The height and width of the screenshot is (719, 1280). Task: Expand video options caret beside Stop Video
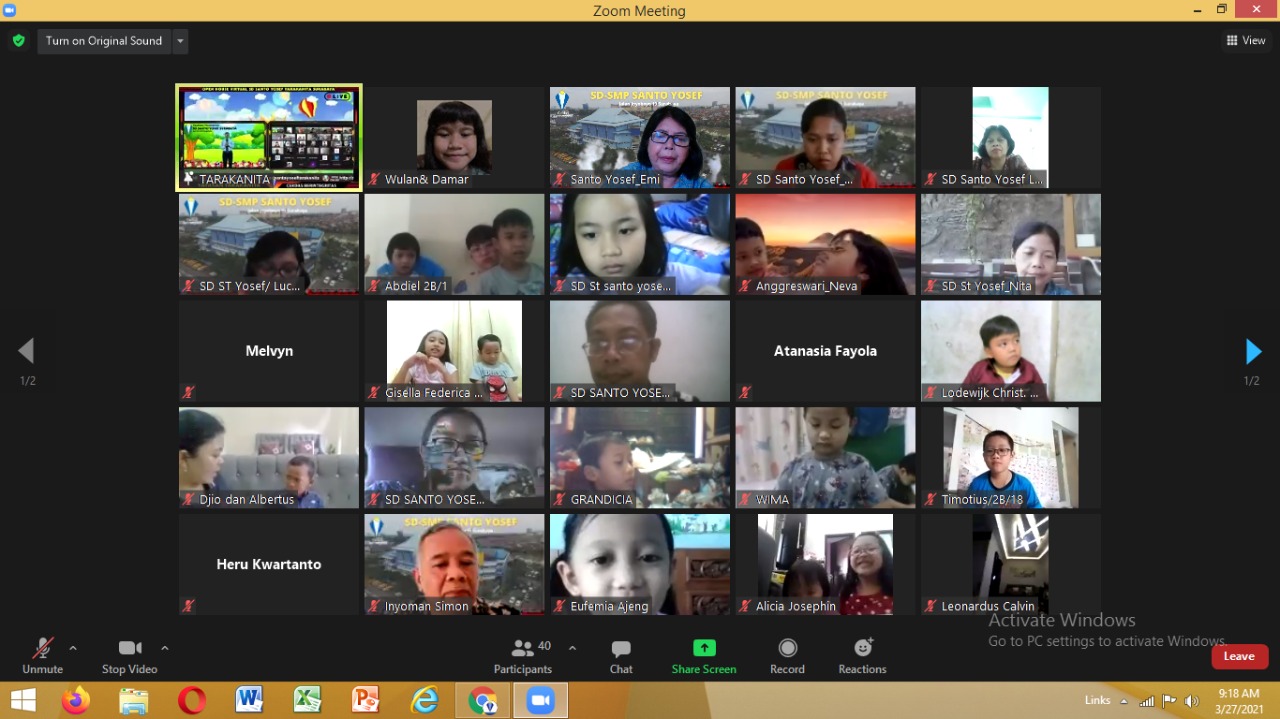coord(165,648)
